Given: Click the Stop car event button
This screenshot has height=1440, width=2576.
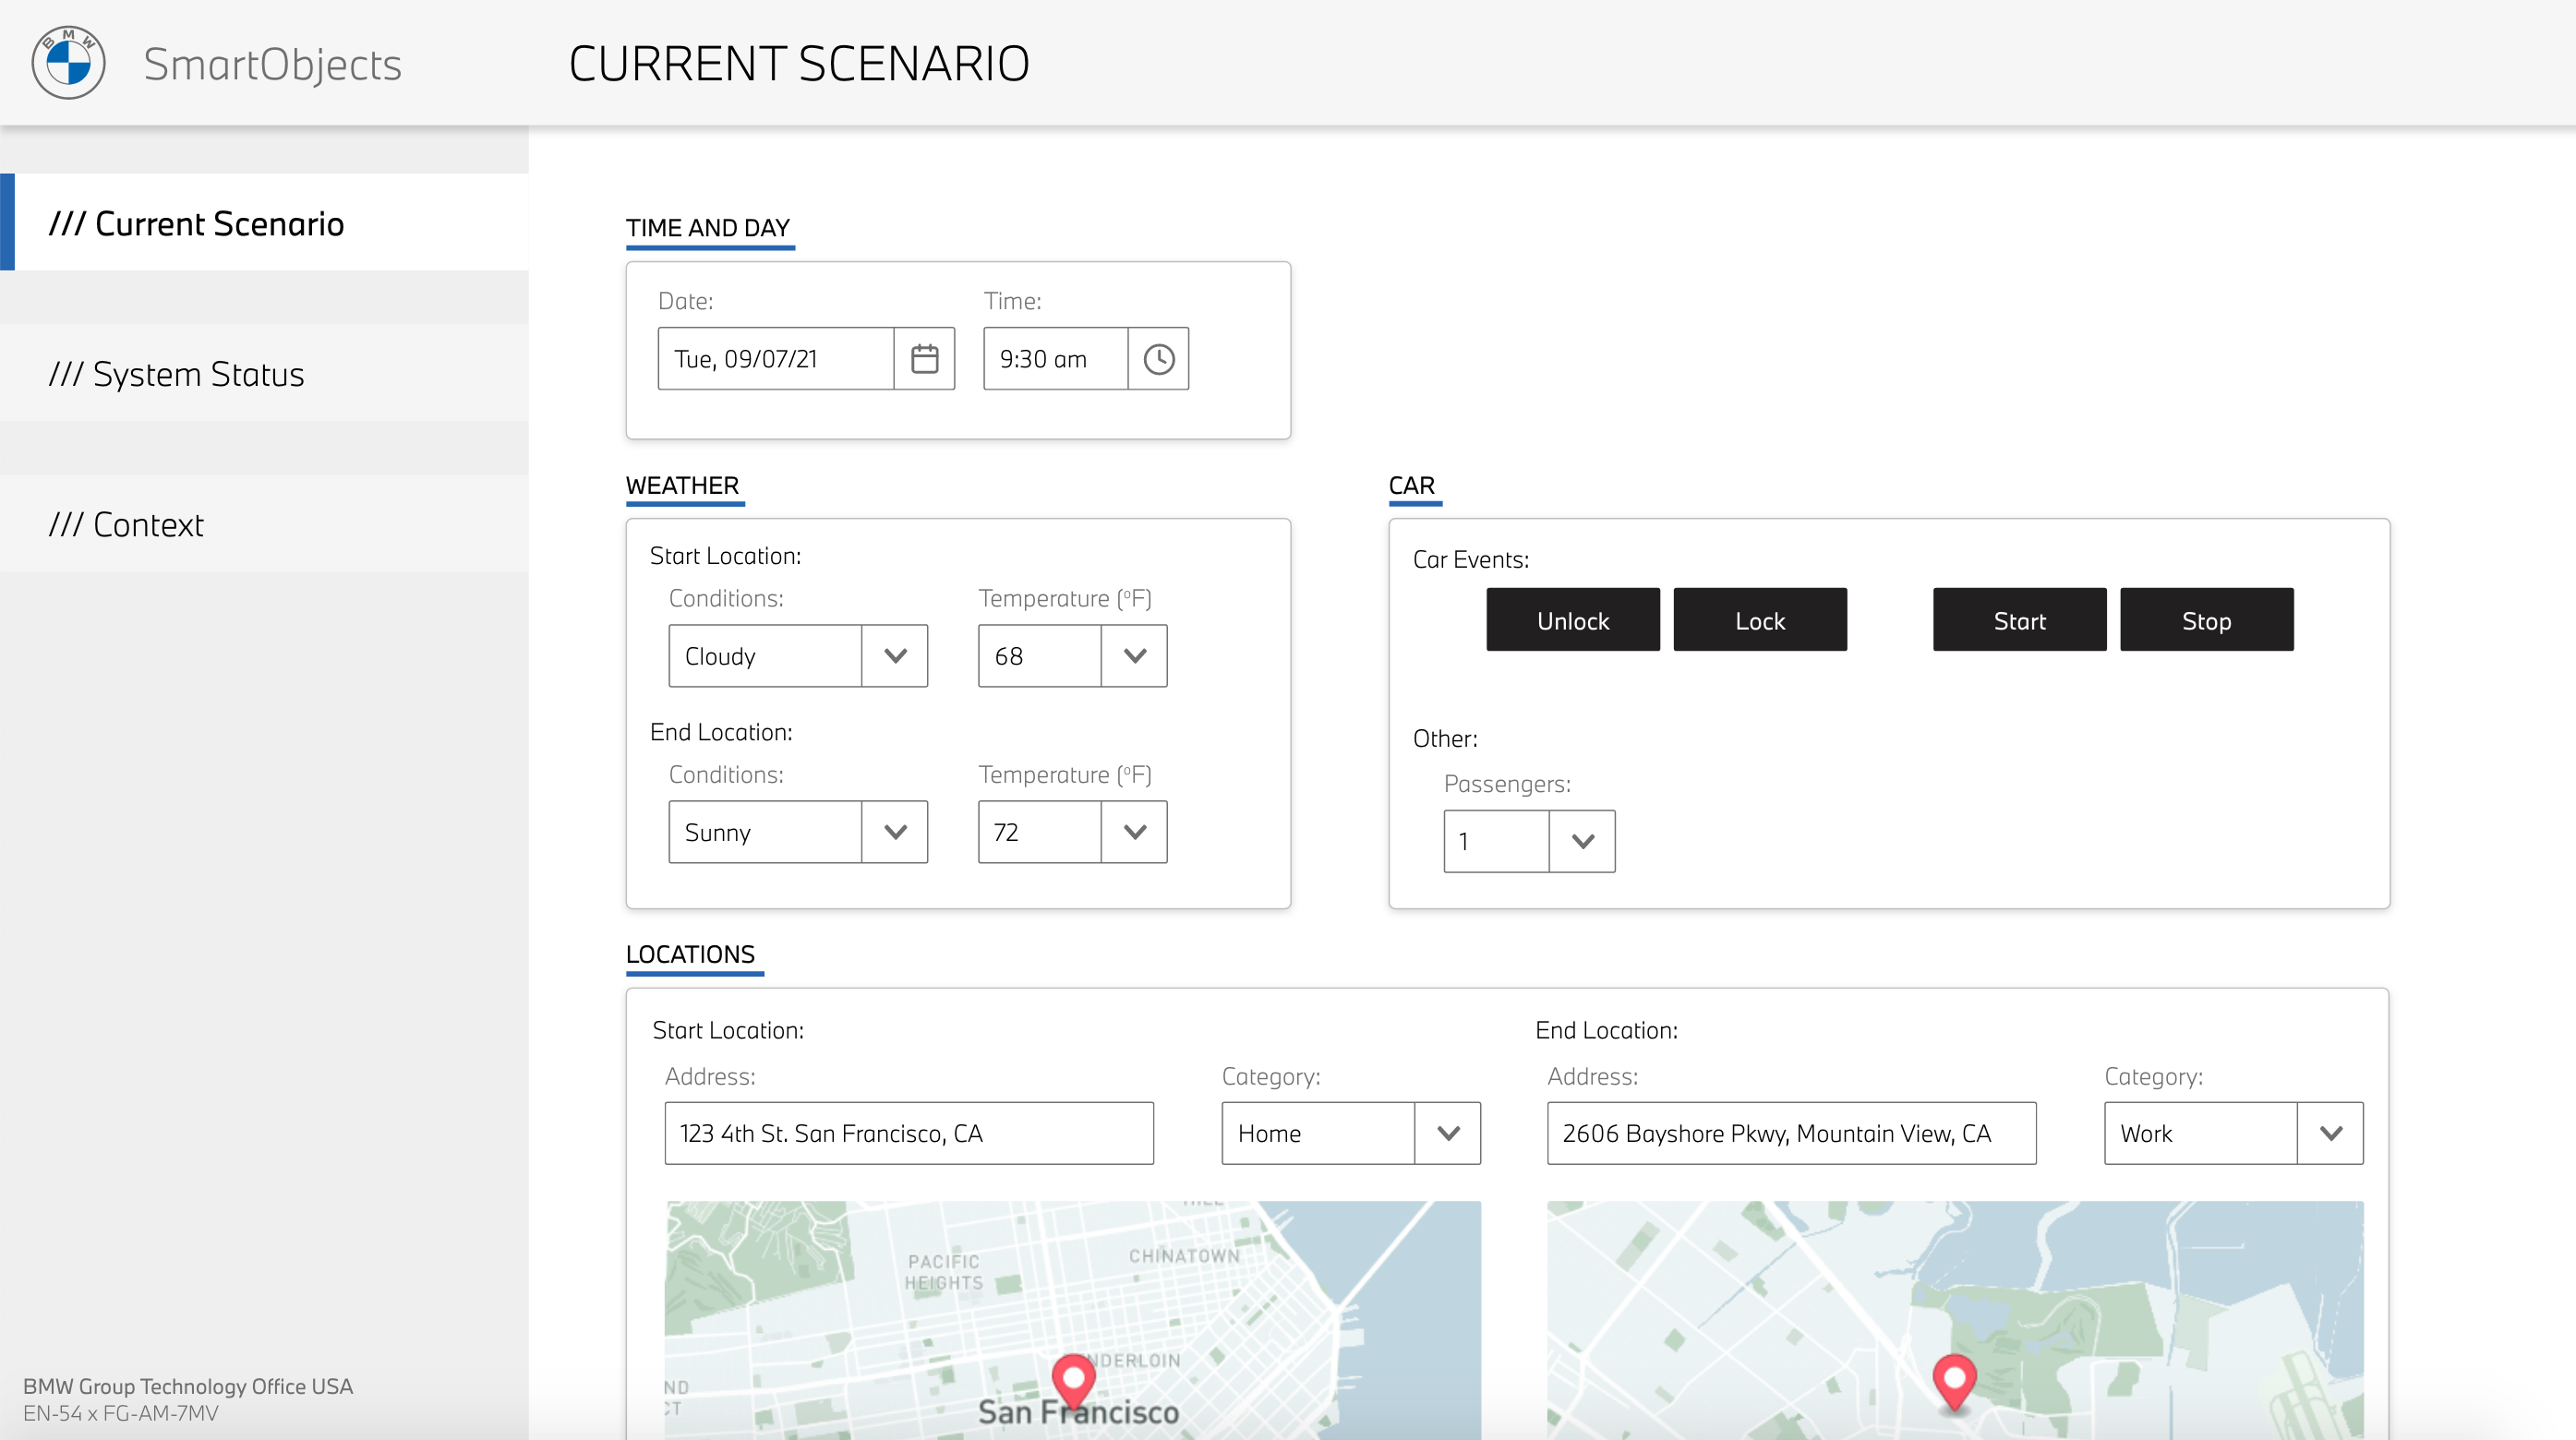Looking at the screenshot, I should [2207, 620].
